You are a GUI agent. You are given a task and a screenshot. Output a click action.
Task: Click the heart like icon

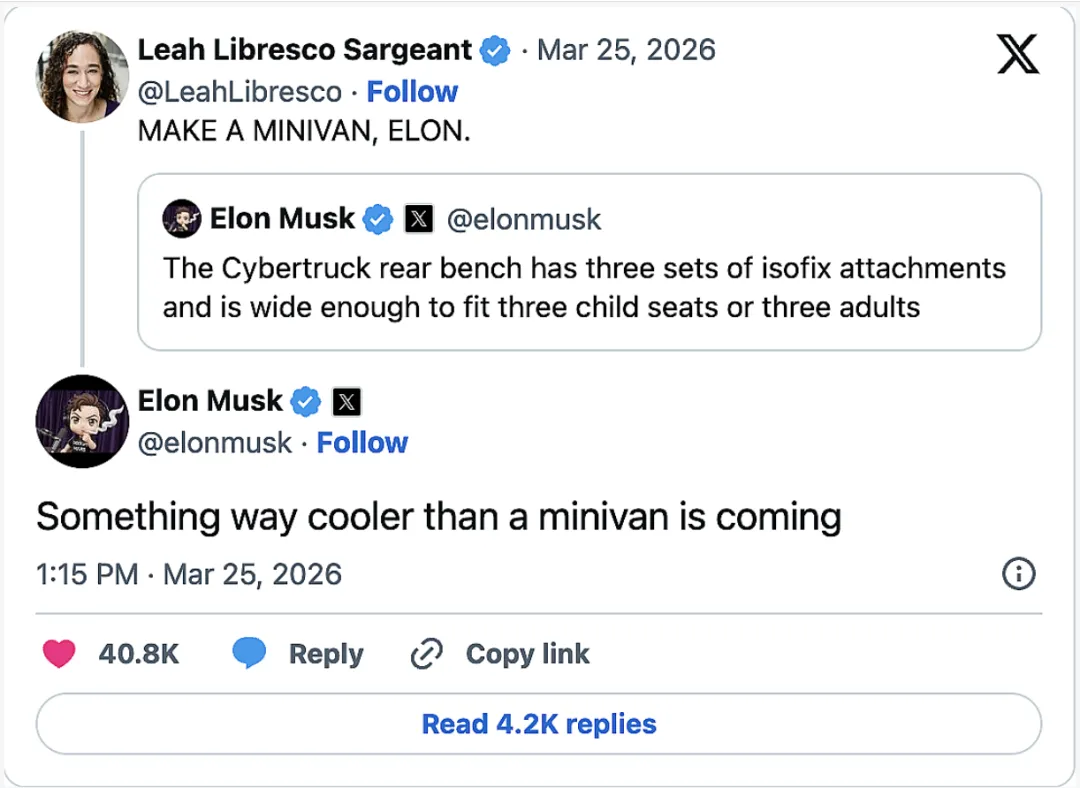coord(59,654)
